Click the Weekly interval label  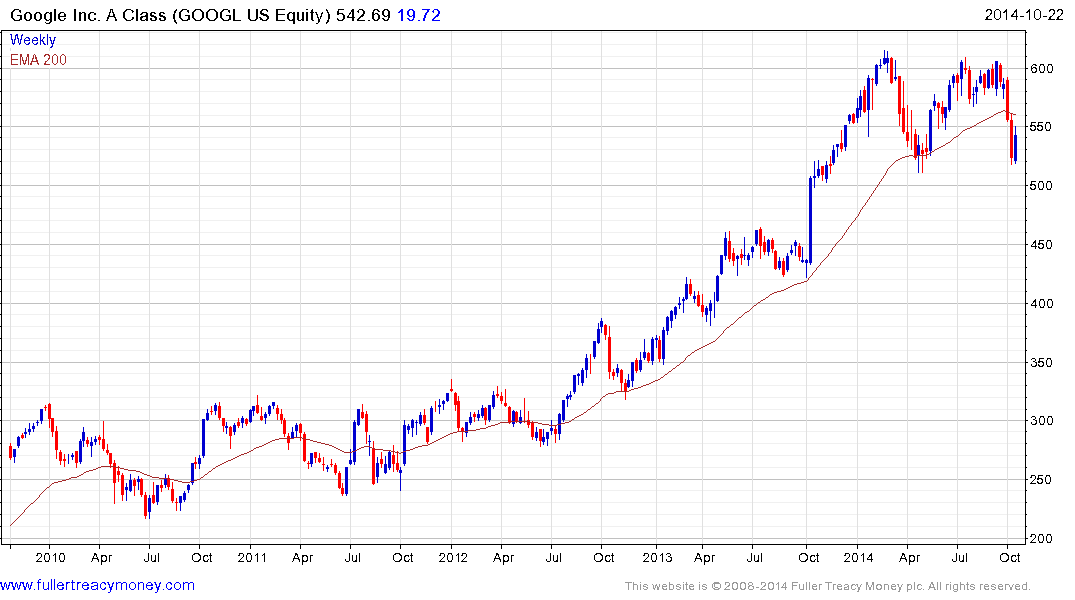[x=33, y=40]
